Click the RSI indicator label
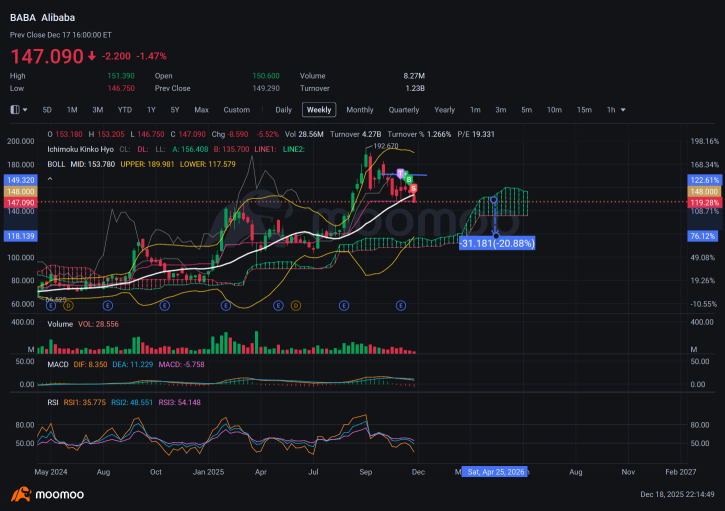The width and height of the screenshot is (725, 511). (x=53, y=402)
